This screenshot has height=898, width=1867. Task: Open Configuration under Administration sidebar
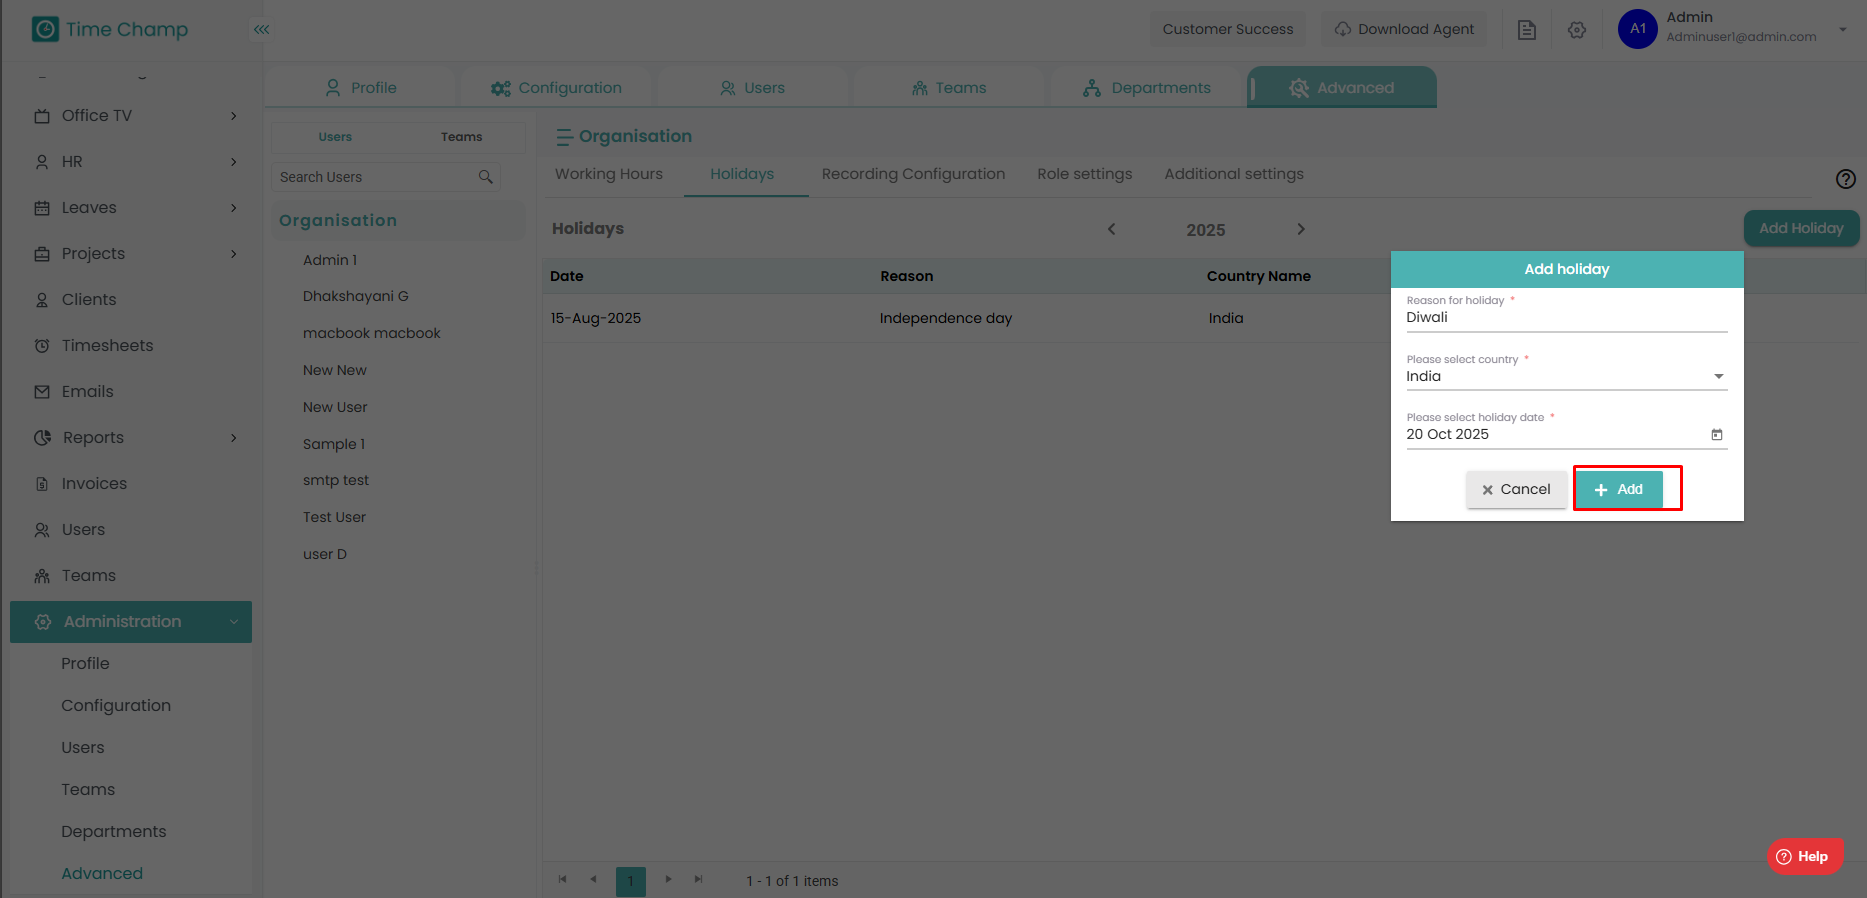pos(116,705)
